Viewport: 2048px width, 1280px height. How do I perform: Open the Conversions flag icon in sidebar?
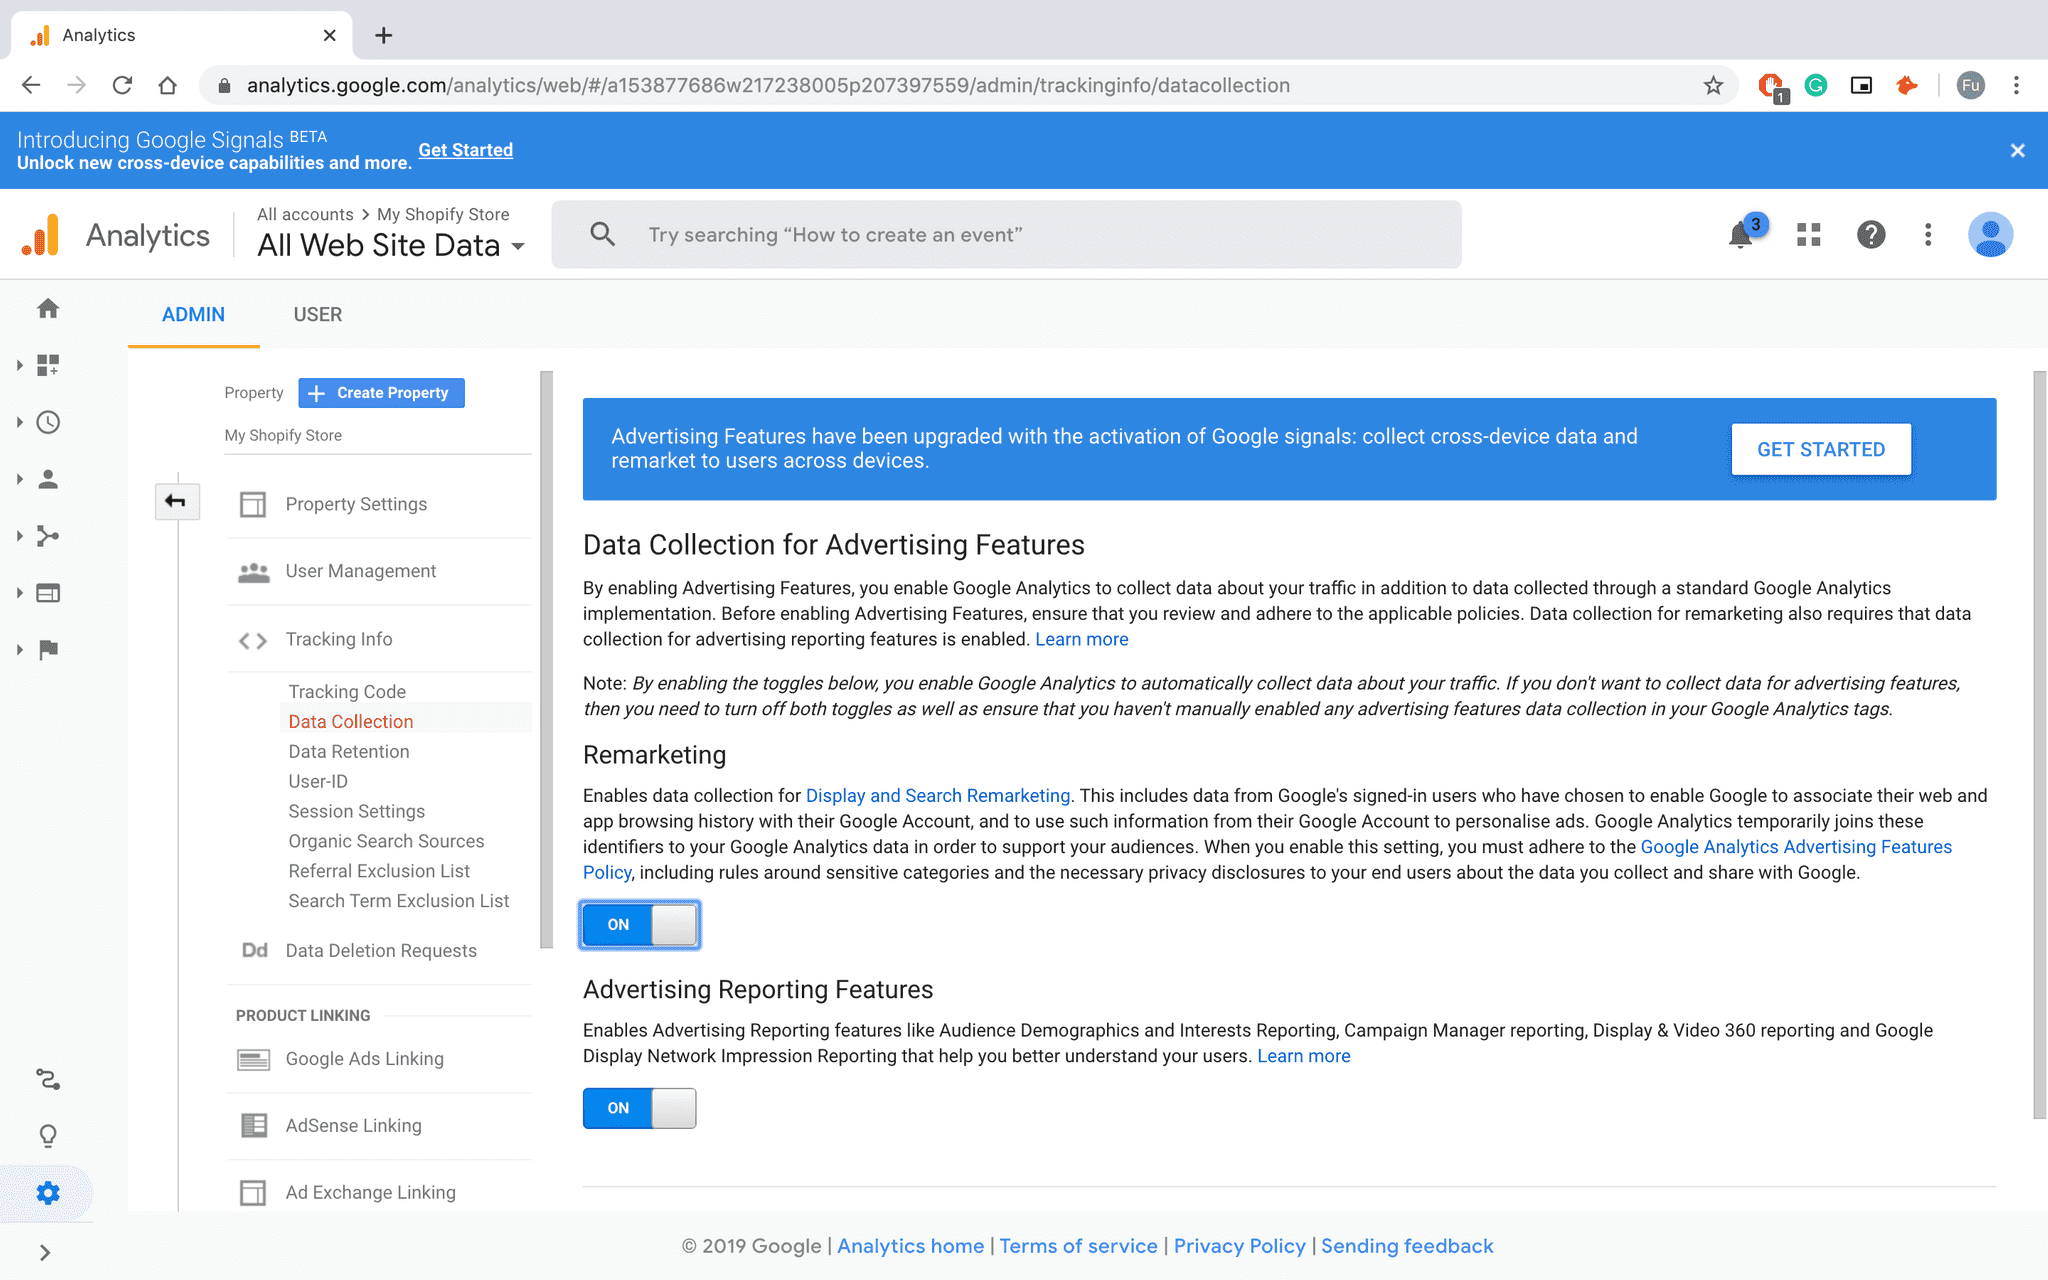[x=48, y=650]
